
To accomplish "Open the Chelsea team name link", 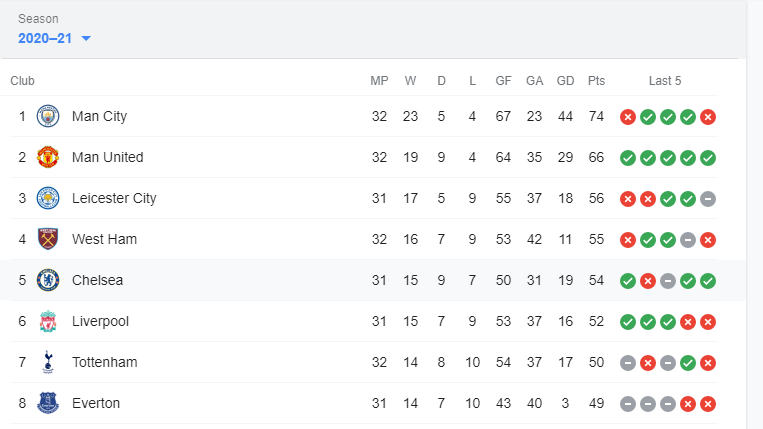I will (x=97, y=280).
